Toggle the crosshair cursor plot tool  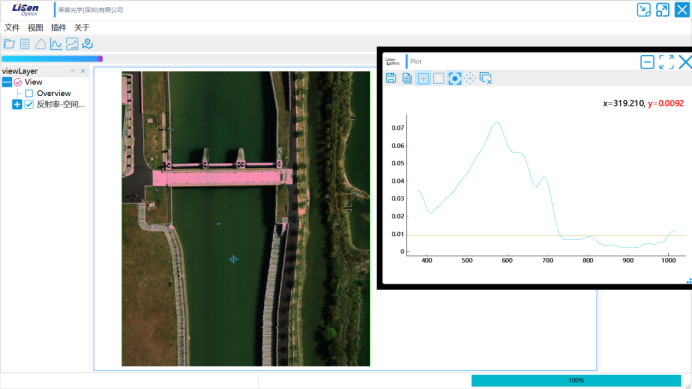click(x=423, y=78)
